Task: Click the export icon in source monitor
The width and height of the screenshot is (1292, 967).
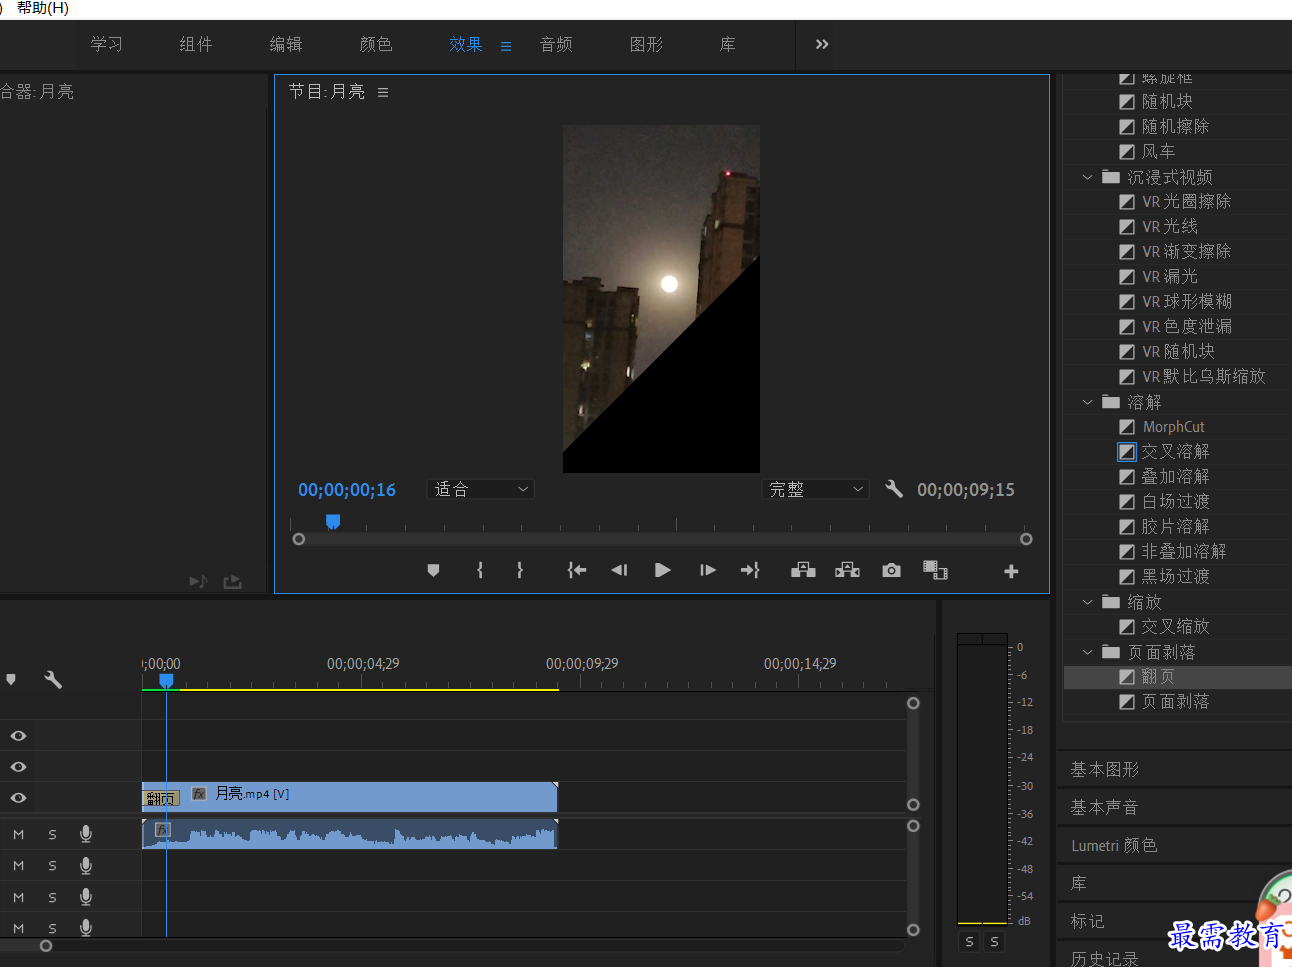Action: click(233, 581)
